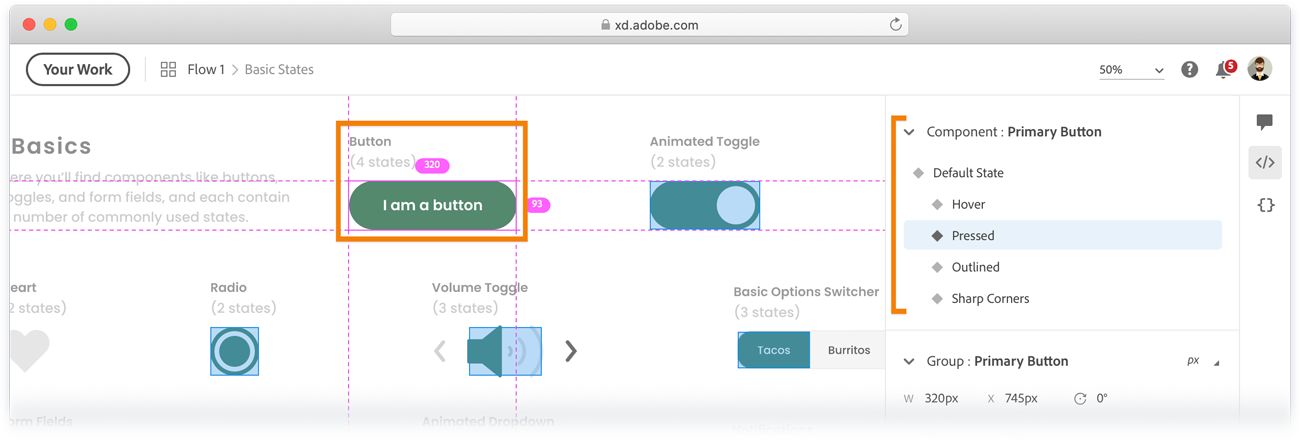Viewport: 1300px width, 443px height.
Task: Collapse the Group Primary Button section
Action: pos(909,361)
